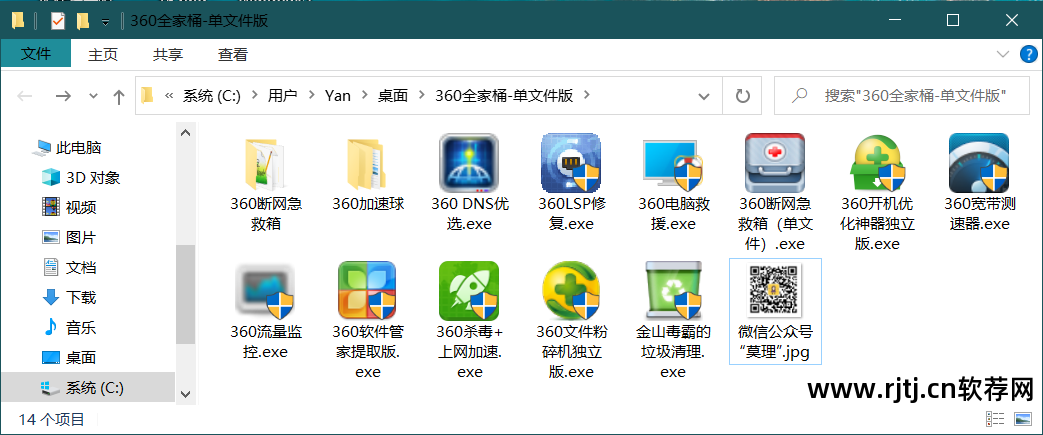The image size is (1043, 435).
Task: Select the 360软件管家提取版.exe icon
Action: click(x=367, y=291)
